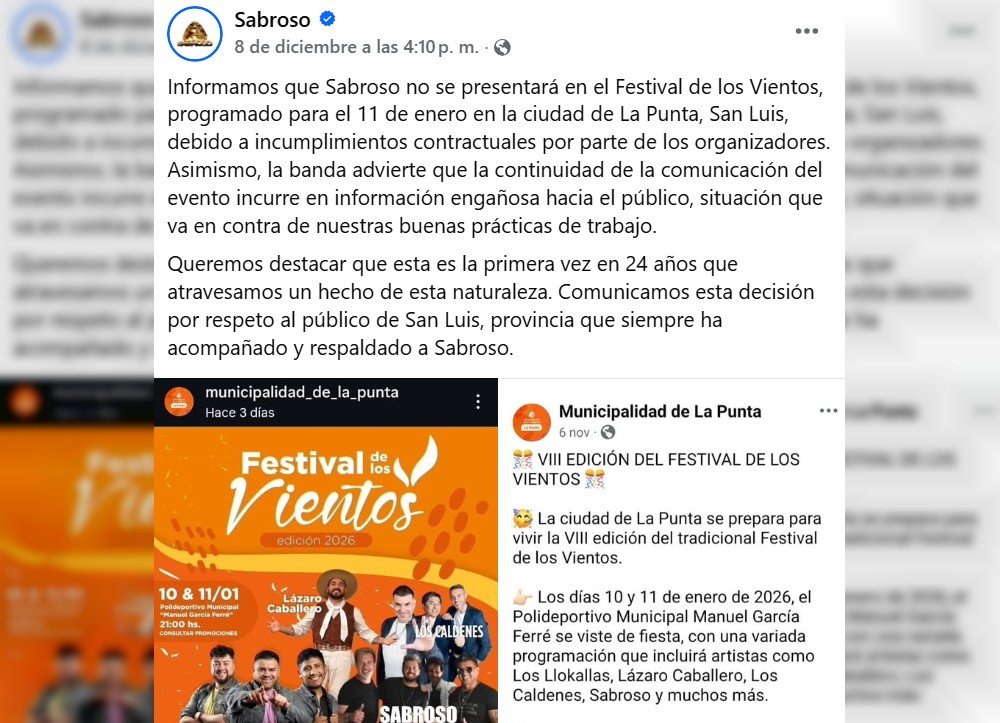Open the Sabroso page name link

click(272, 20)
